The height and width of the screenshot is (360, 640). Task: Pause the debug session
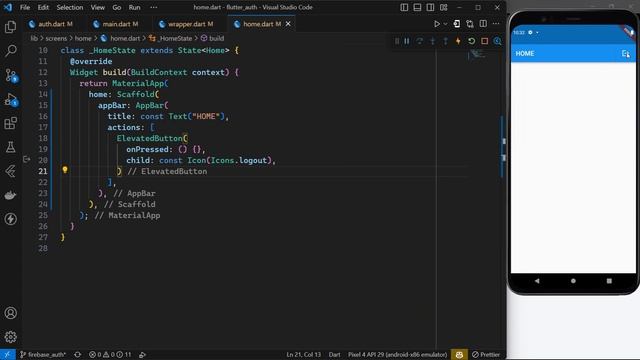(x=407, y=41)
